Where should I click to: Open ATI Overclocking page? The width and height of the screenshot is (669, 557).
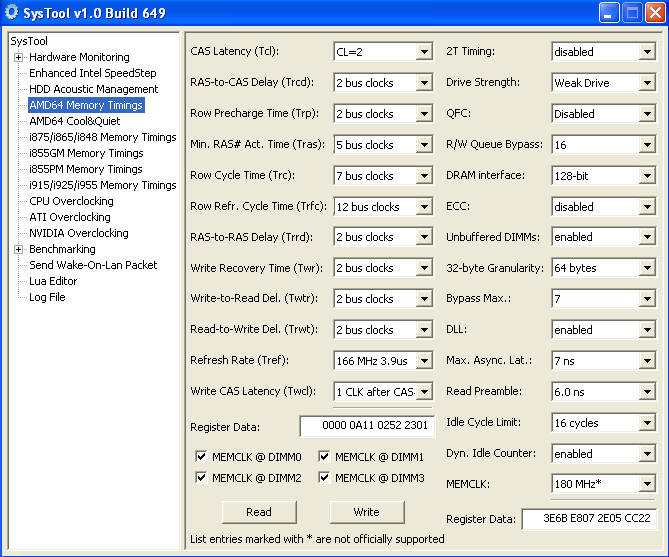point(70,217)
